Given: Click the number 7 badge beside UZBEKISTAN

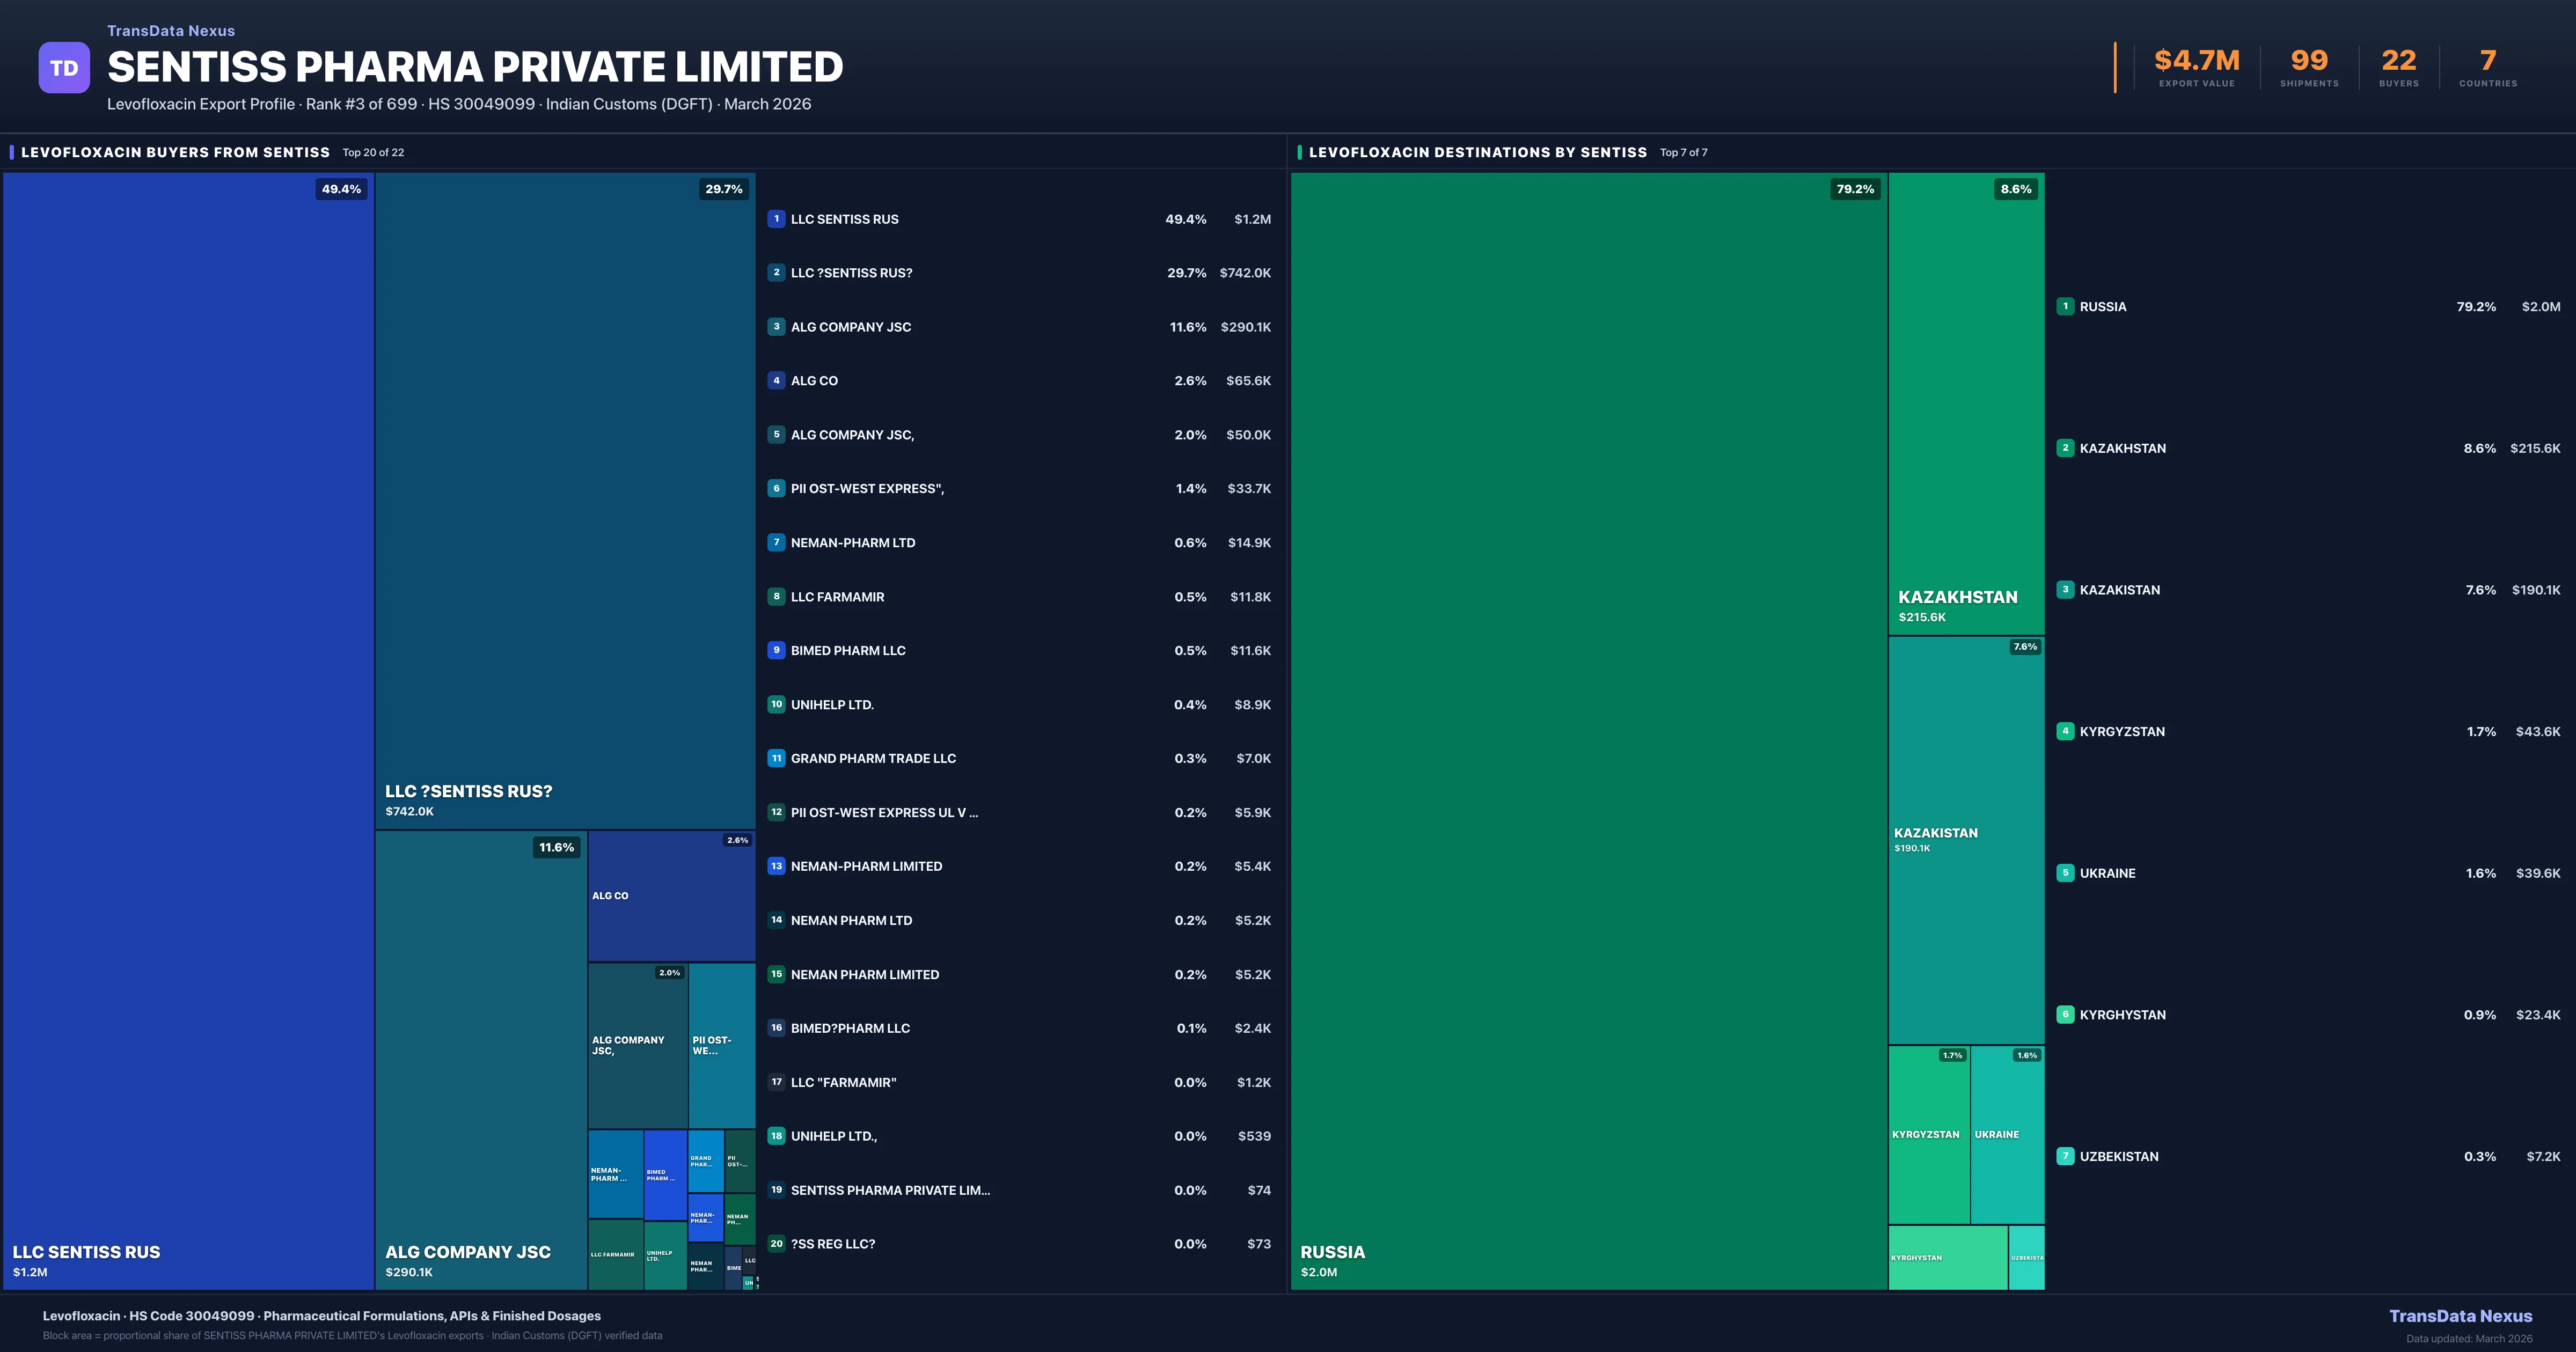Looking at the screenshot, I should [x=2065, y=1156].
